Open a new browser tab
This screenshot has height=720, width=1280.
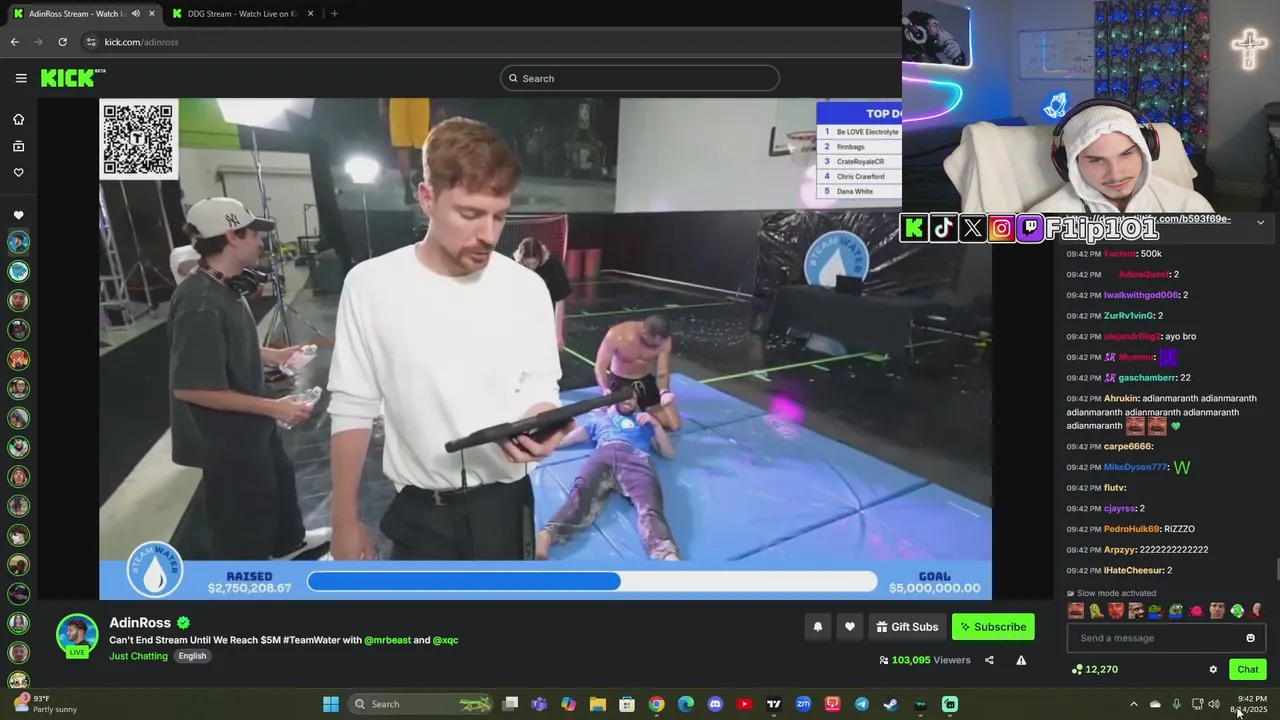pyautogui.click(x=334, y=14)
